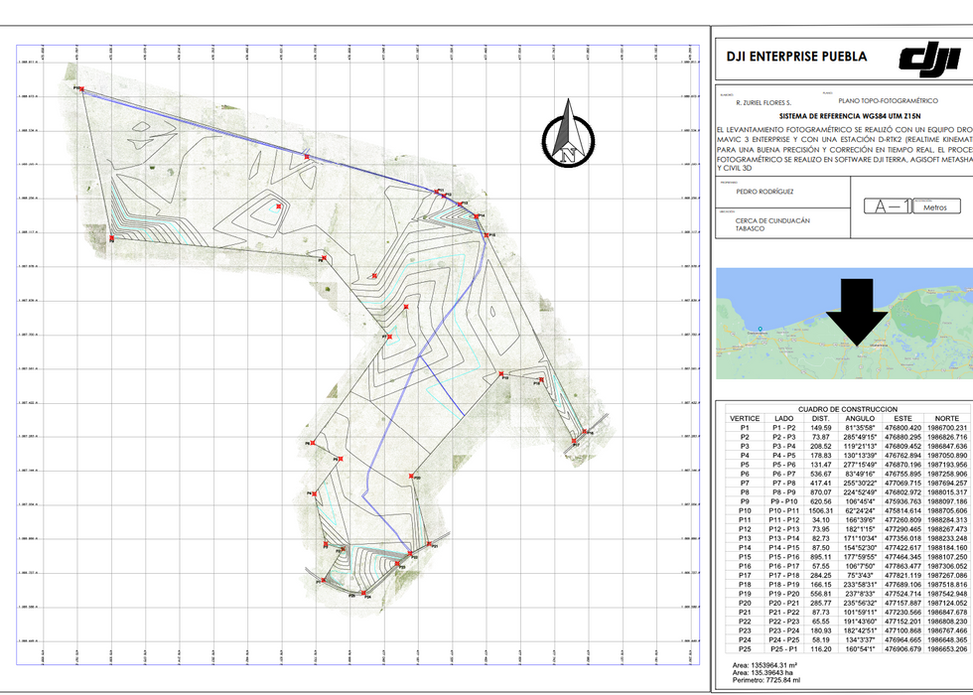Click the angle value 285°49'15"
Screen dimensions: 973x695
click(x=859, y=437)
